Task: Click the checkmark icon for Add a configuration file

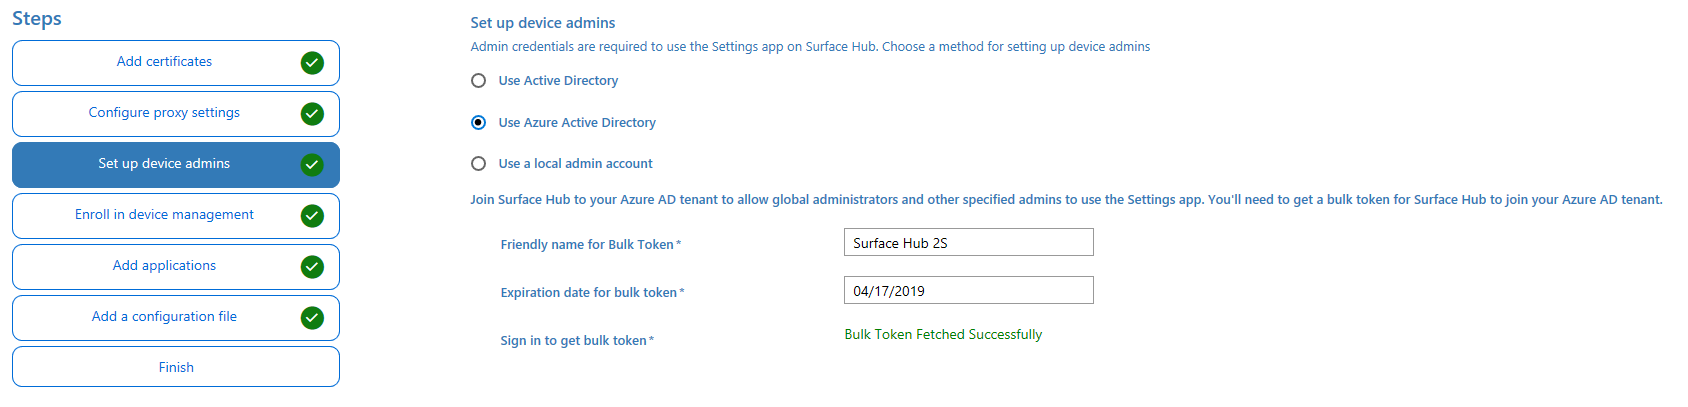Action: pos(312,318)
